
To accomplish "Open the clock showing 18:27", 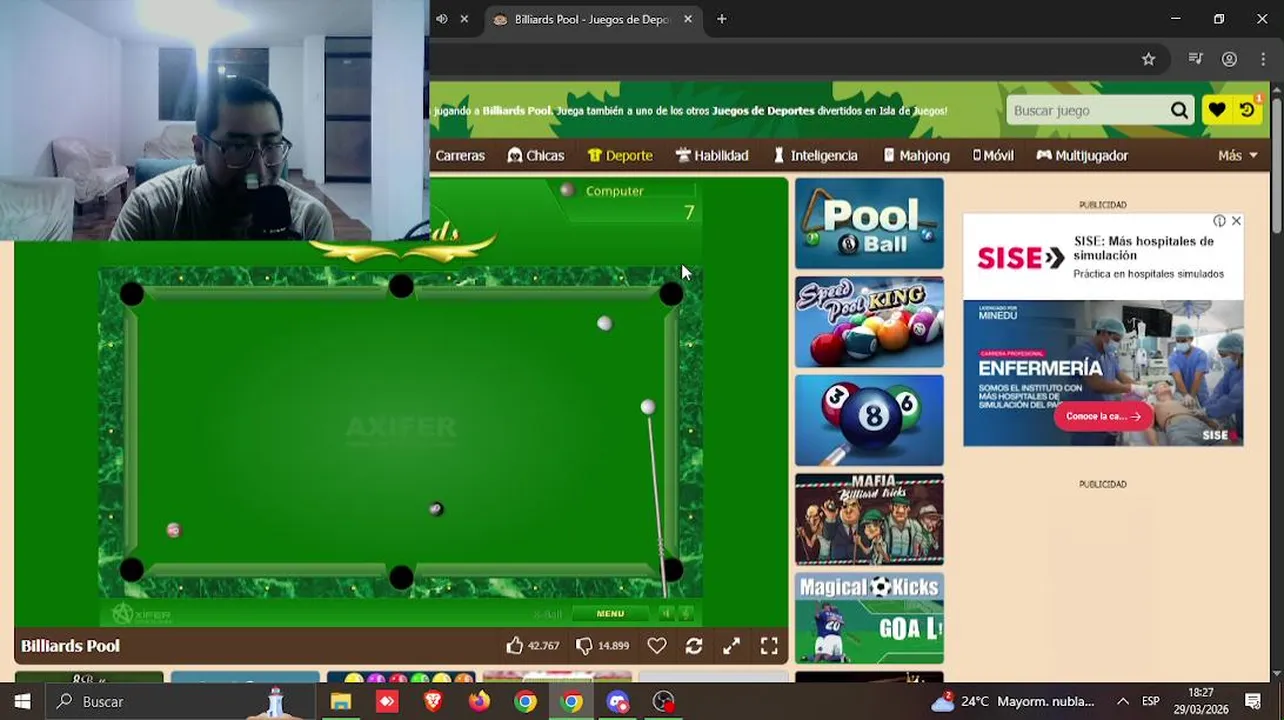I will pyautogui.click(x=1201, y=701).
